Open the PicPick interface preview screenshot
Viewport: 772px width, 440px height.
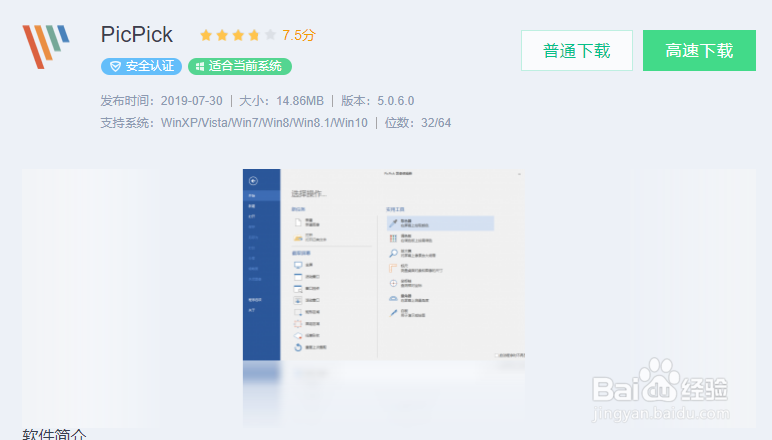click(384, 265)
